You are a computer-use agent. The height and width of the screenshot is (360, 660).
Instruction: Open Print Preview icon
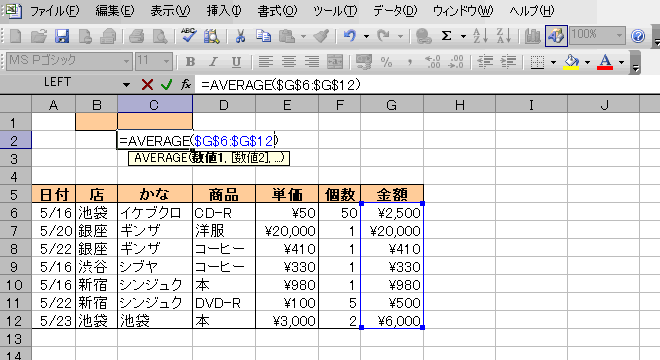[160, 36]
